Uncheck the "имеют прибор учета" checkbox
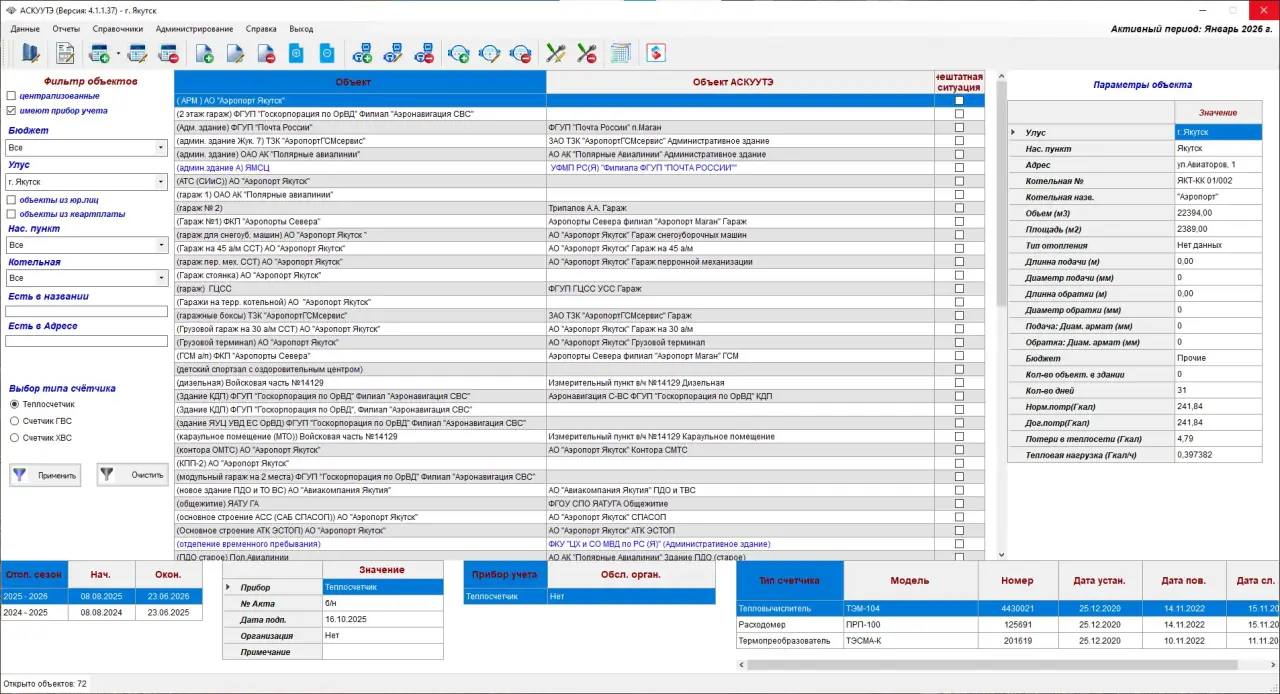1280x694 pixels. click(11, 111)
